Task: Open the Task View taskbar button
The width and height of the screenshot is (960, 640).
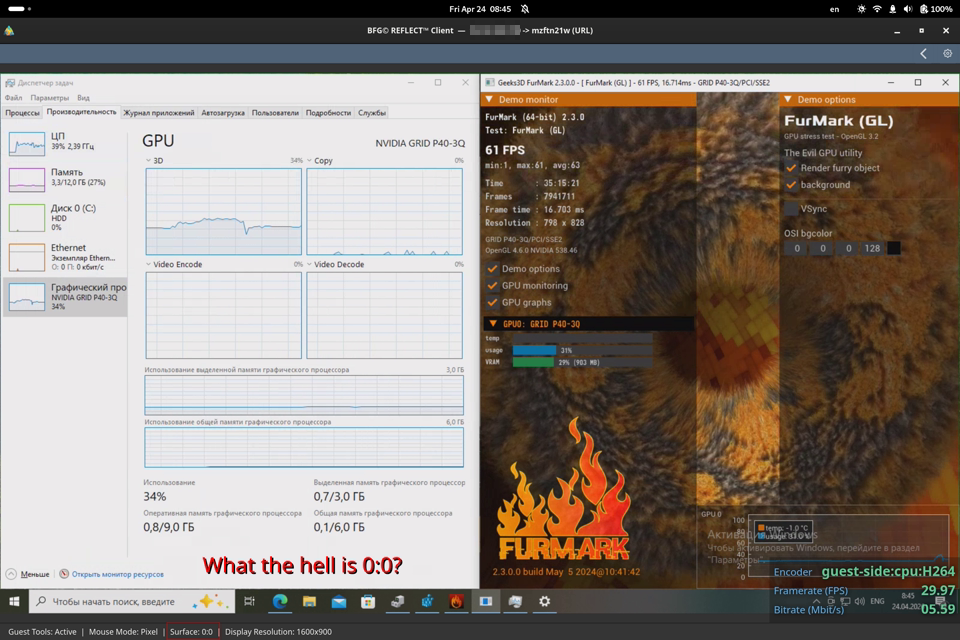Action: [250, 601]
